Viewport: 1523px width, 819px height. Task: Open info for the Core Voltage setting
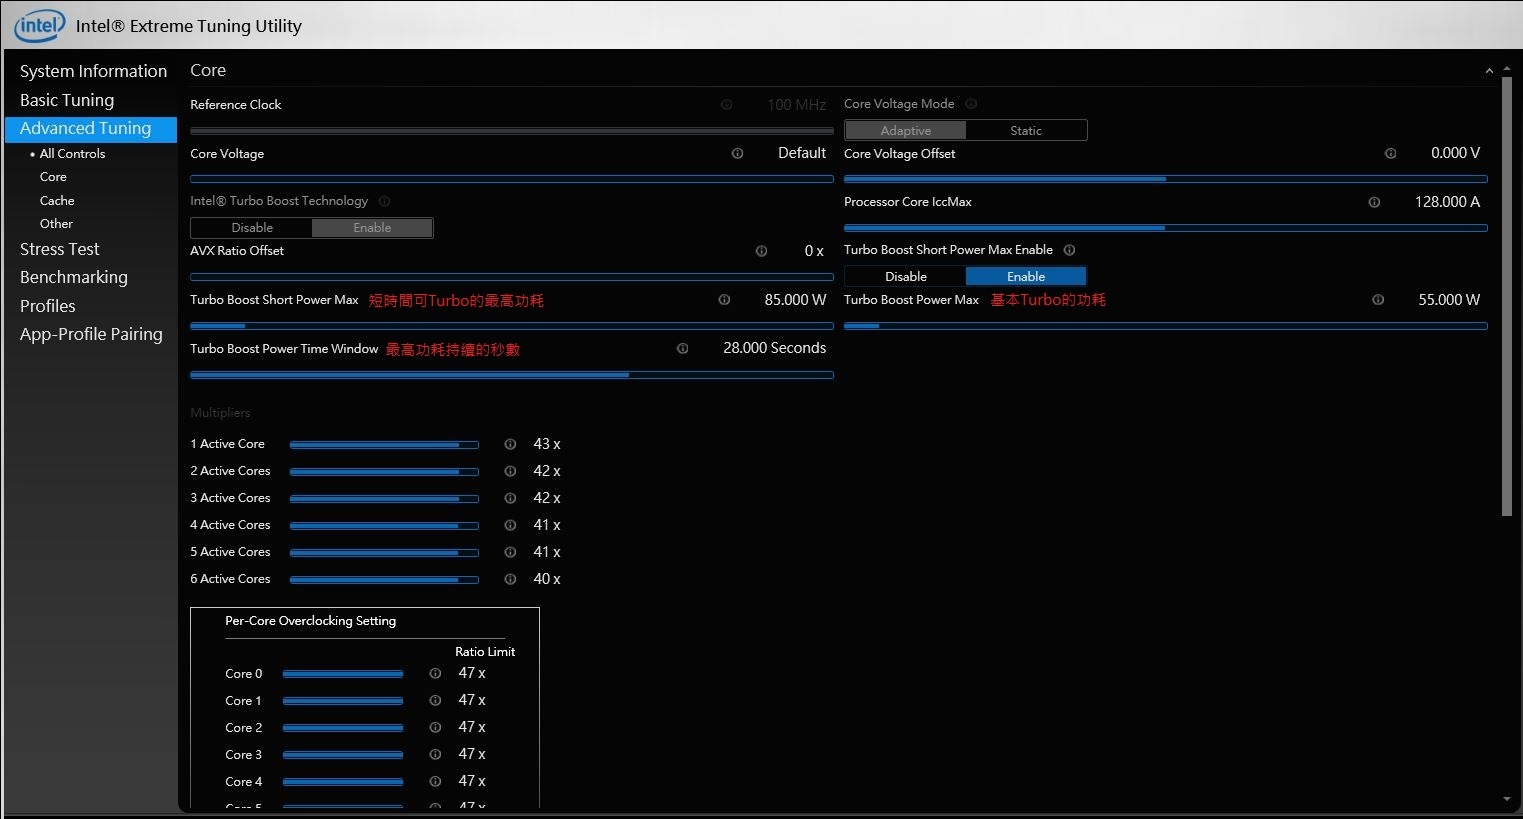pyautogui.click(x=737, y=154)
